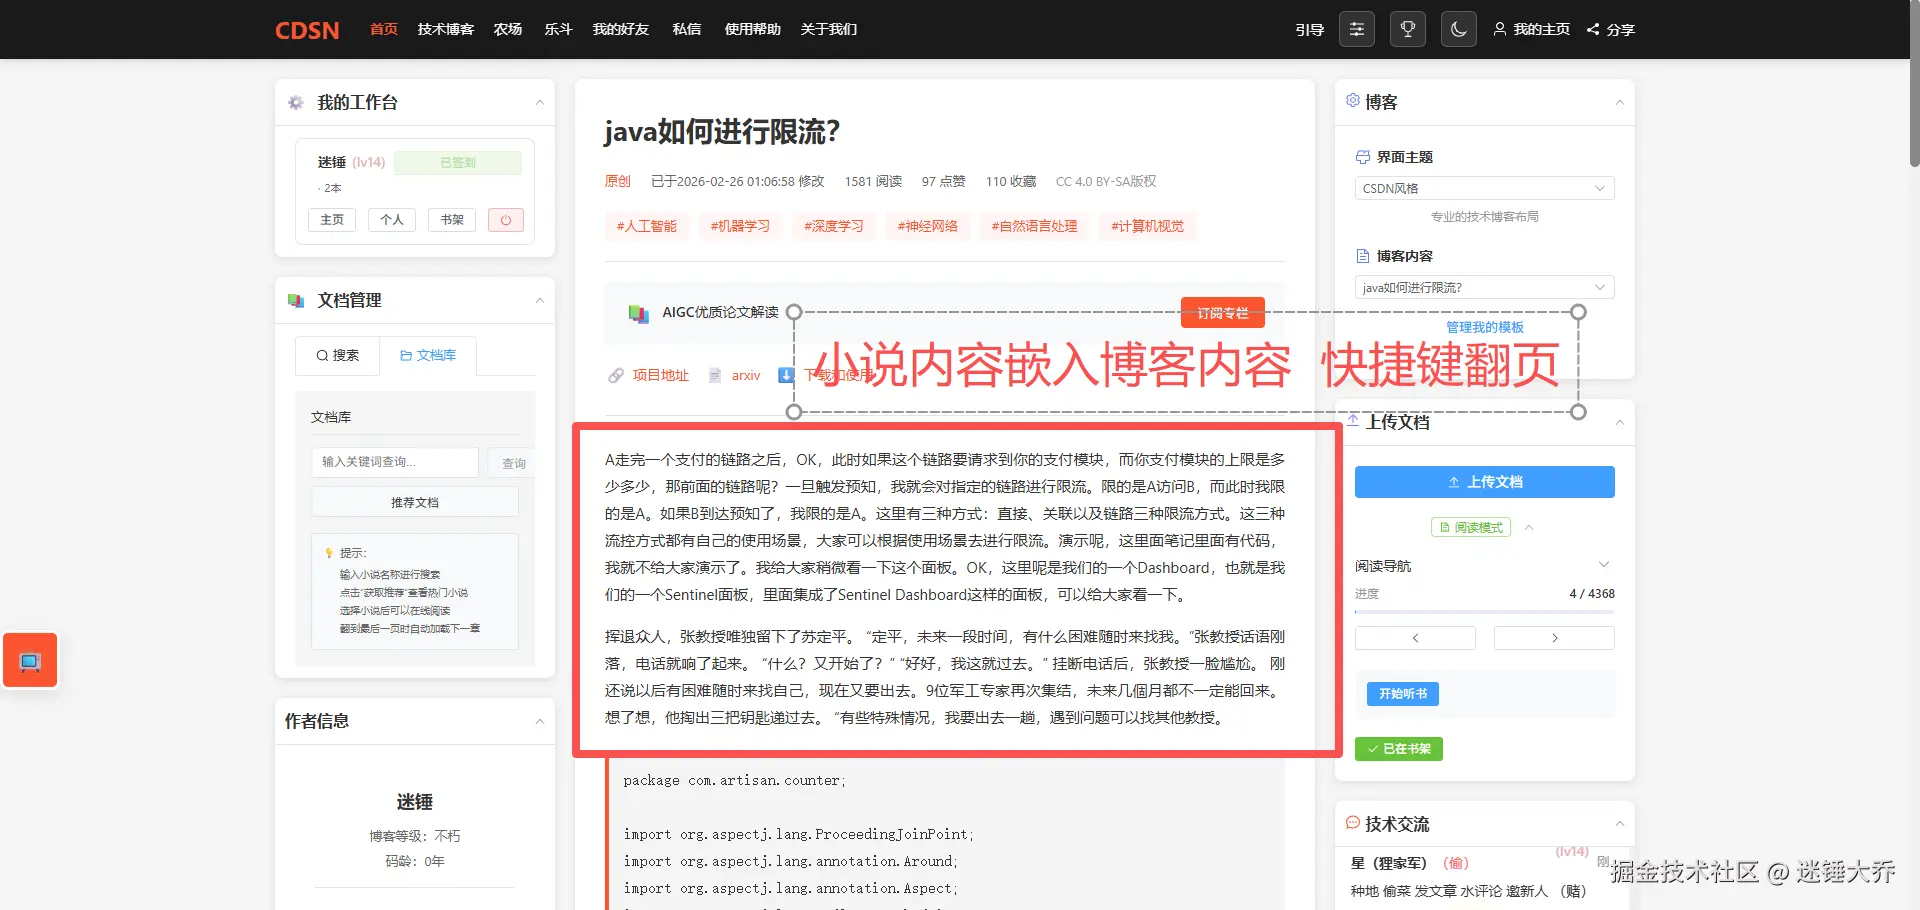Screen dimensions: 1920x910
Task: Click the gear icon beside 我的工作台
Action: [296, 102]
